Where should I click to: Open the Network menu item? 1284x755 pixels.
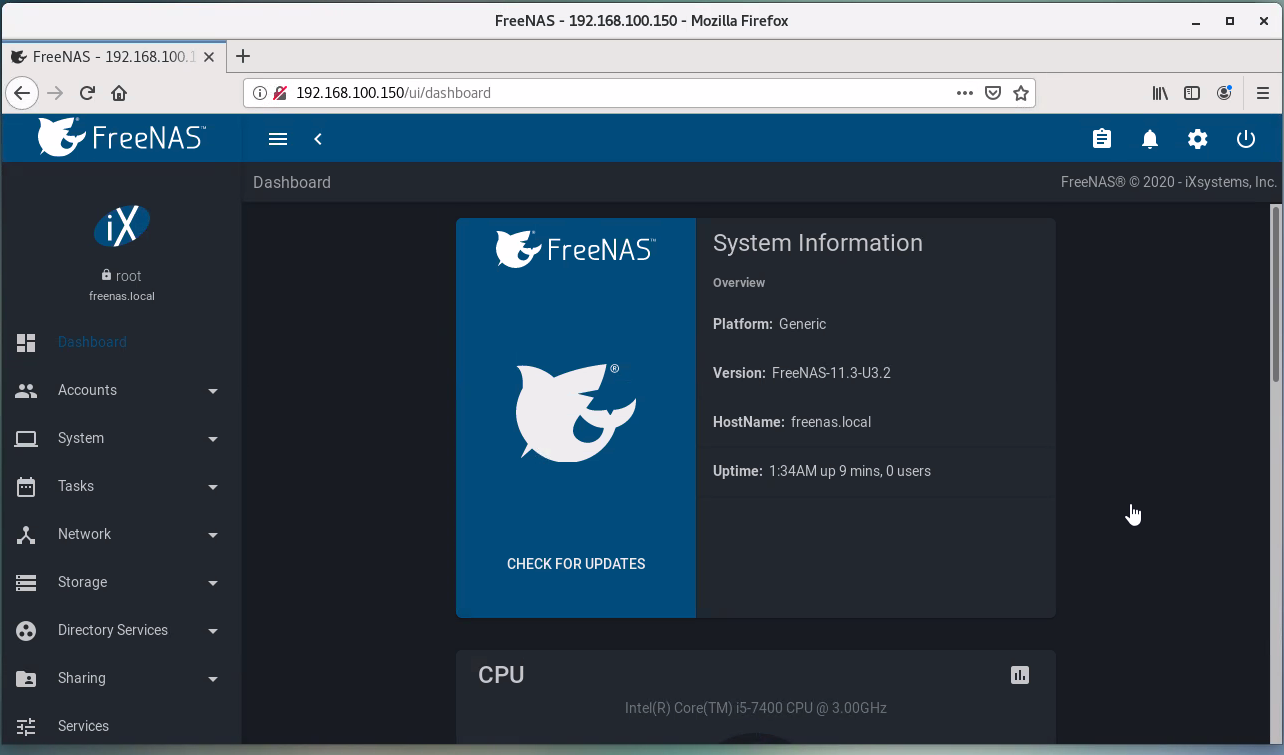pyautogui.click(x=121, y=534)
